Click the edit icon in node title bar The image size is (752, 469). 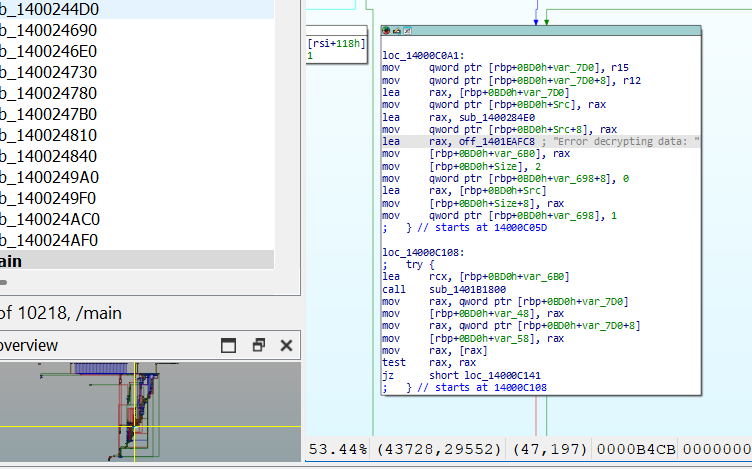pos(407,32)
